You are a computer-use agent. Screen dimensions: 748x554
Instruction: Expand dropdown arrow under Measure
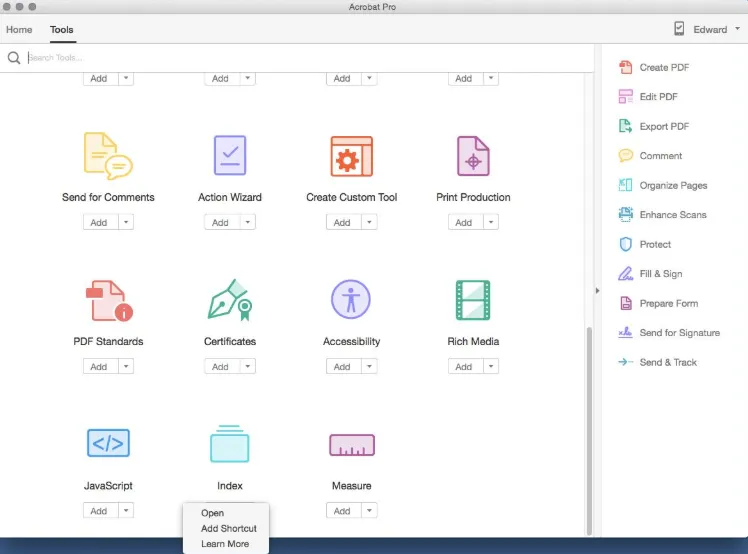[x=369, y=511]
